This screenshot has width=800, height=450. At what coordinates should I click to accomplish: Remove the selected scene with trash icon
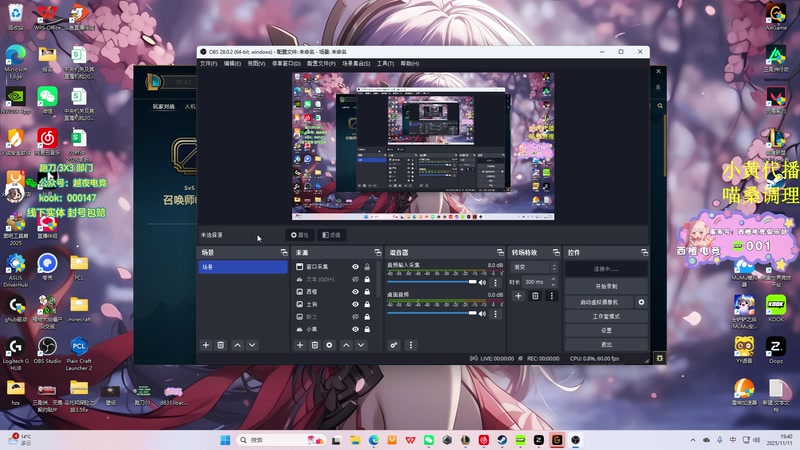pyautogui.click(x=221, y=345)
